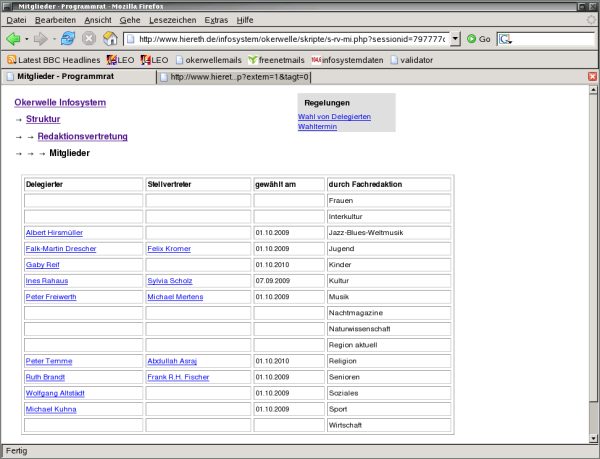The height and width of the screenshot is (459, 600).
Task: Open the Bearbeiten menu
Action: pos(55,20)
